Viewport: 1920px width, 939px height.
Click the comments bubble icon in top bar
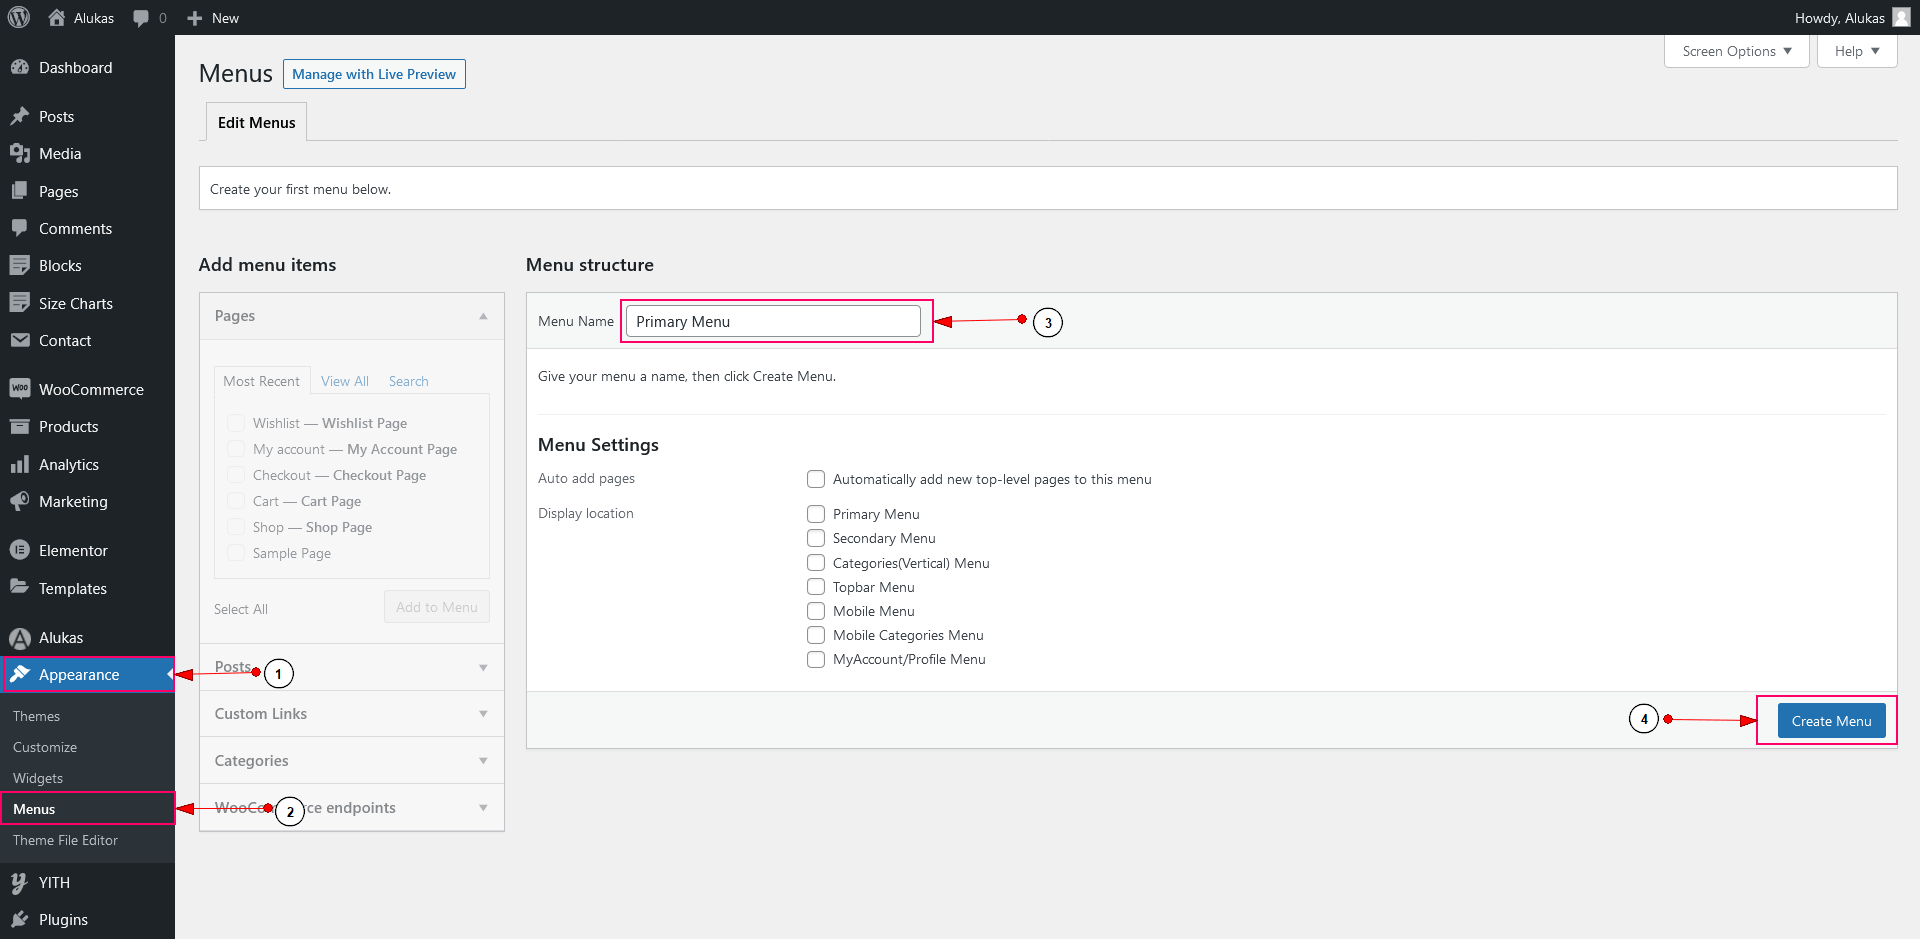click(141, 18)
